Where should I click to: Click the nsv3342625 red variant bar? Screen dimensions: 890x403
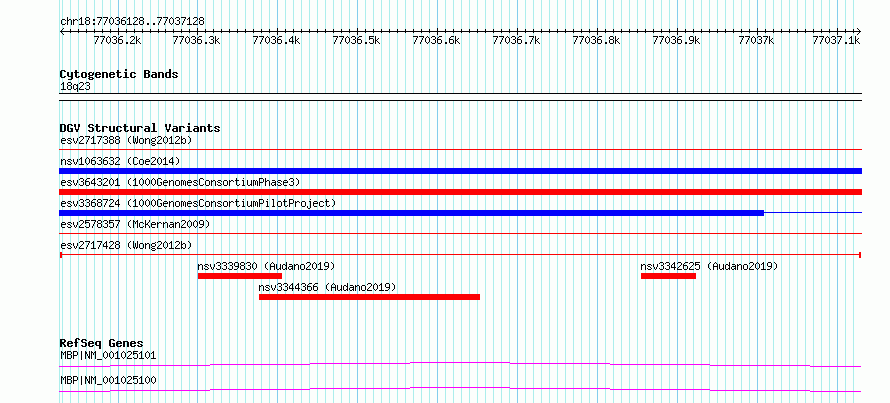pyautogui.click(x=668, y=276)
